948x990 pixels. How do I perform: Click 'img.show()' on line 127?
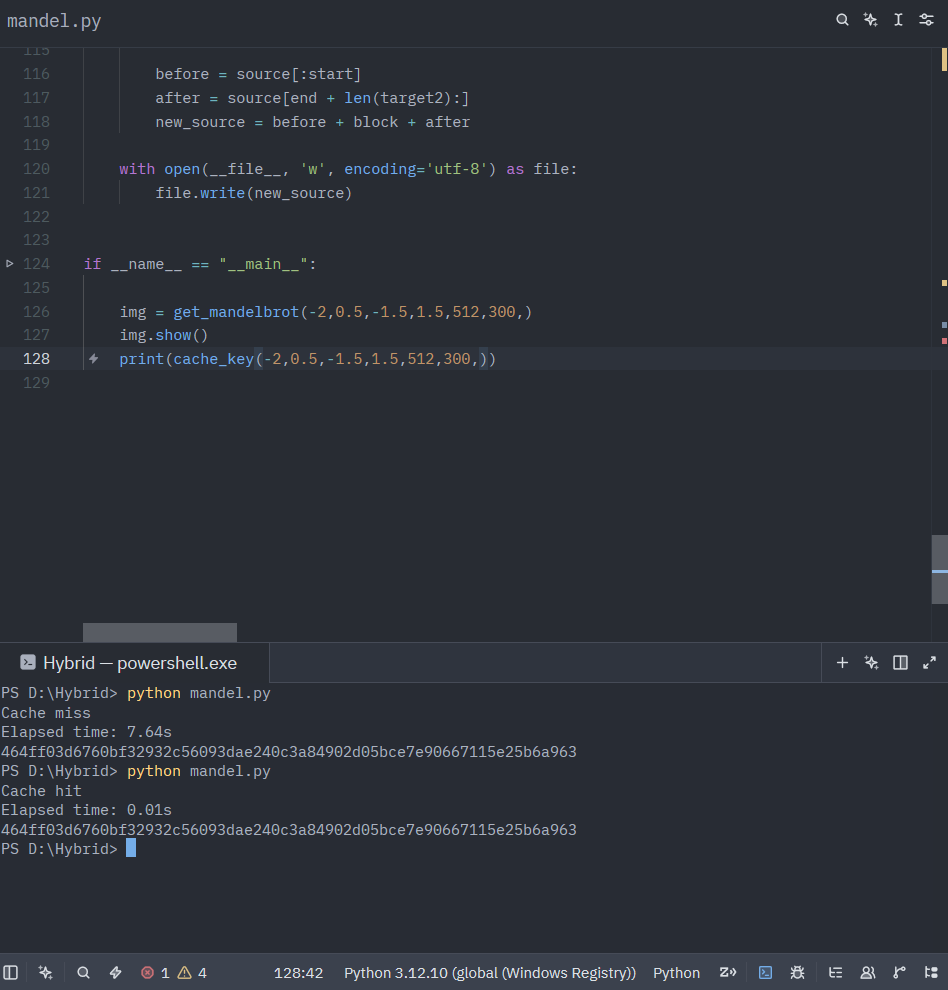click(x=164, y=335)
